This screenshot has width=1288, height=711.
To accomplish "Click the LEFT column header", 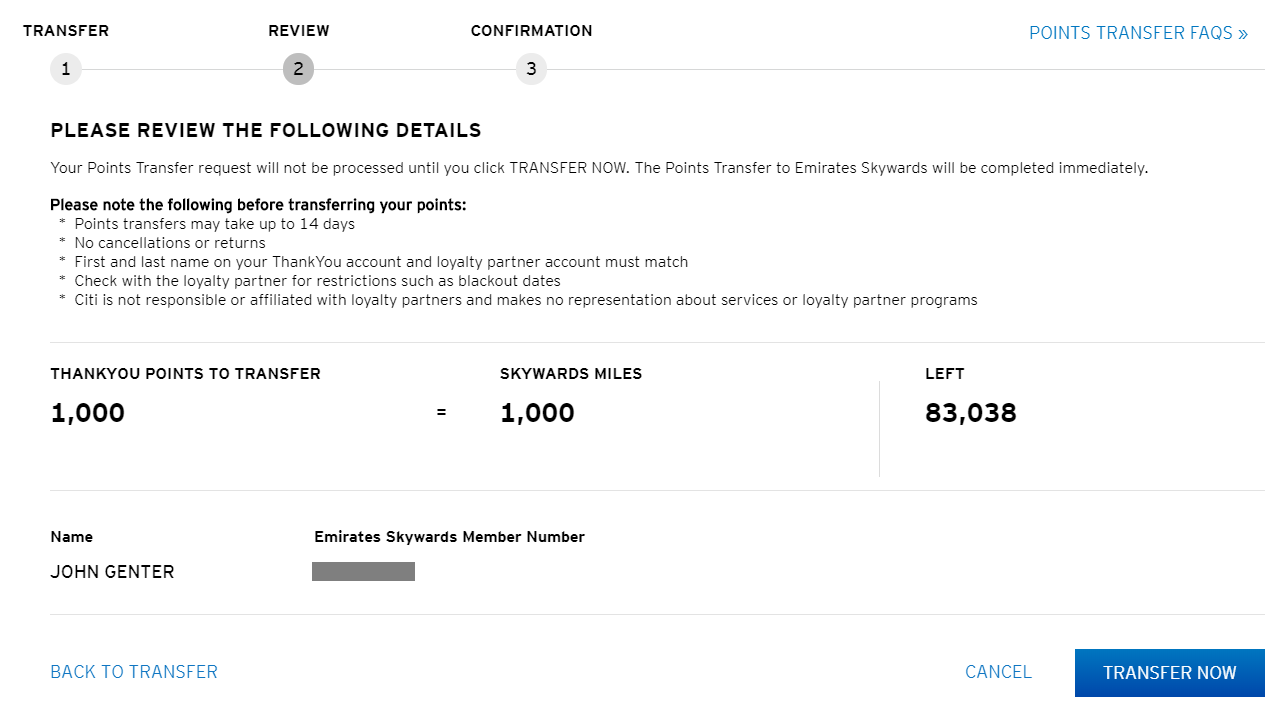I will pyautogui.click(x=944, y=373).
